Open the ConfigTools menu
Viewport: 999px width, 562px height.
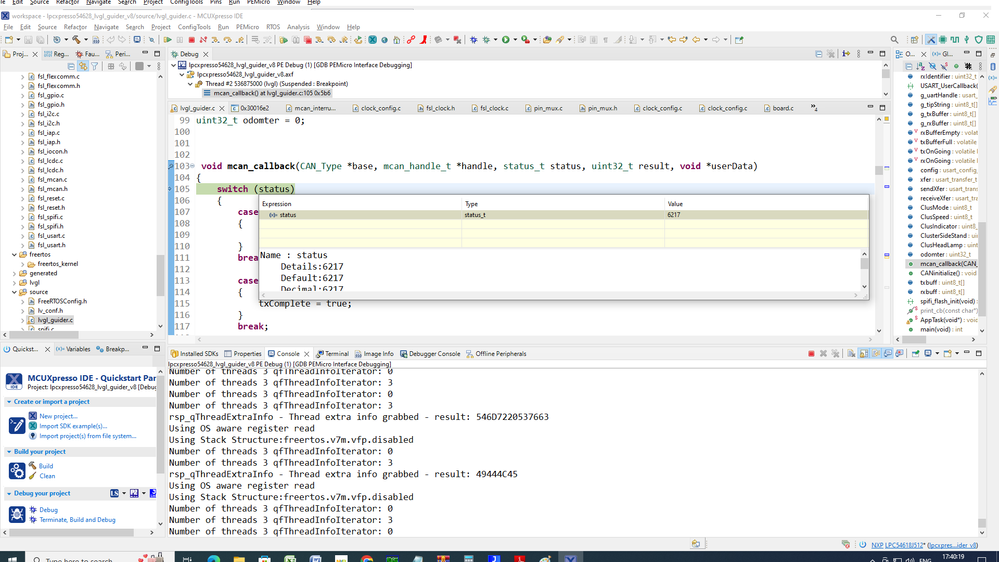(x=194, y=27)
